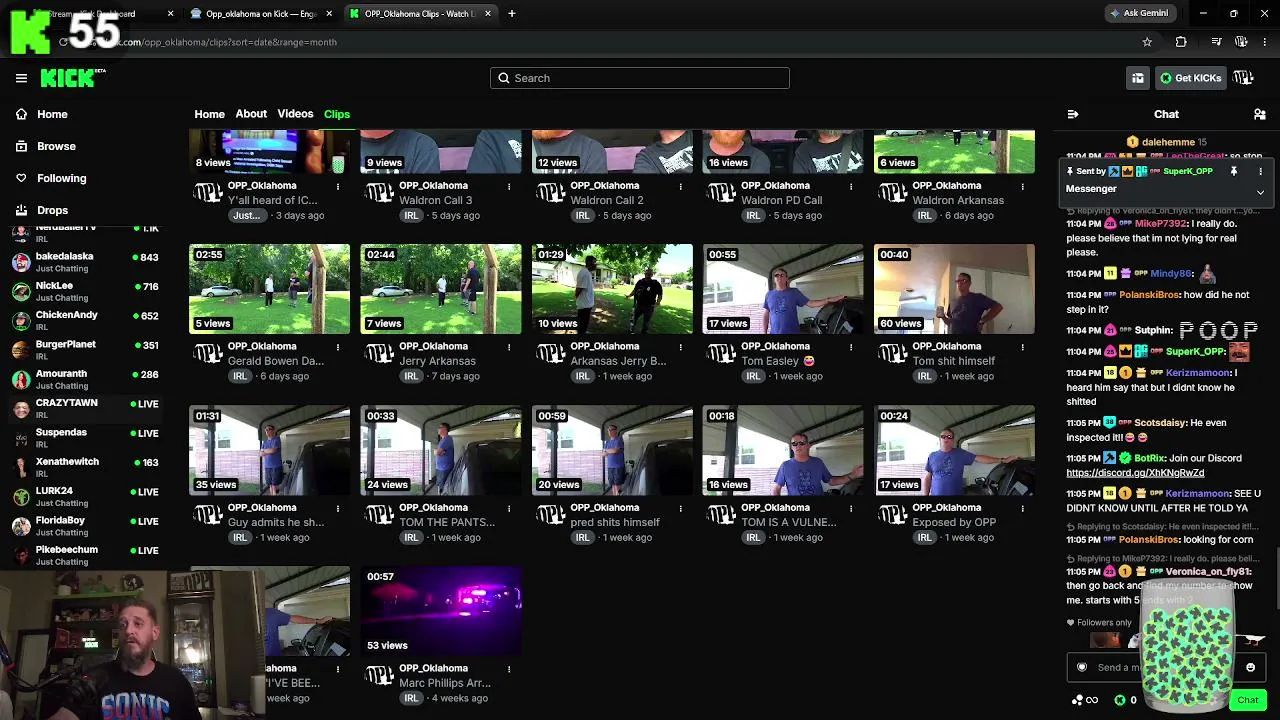1280x720 pixels.
Task: Play the Marc Phillips Arr... clip thumbnail
Action: coord(441,611)
